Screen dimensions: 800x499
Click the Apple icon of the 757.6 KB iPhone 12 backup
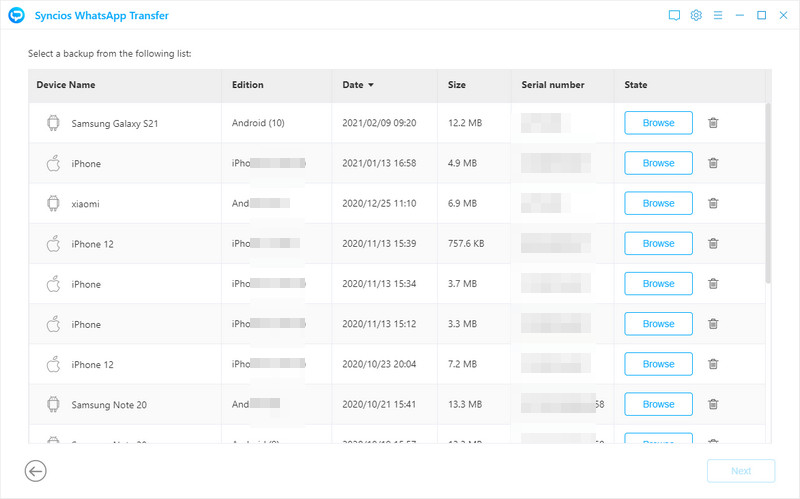[53, 243]
